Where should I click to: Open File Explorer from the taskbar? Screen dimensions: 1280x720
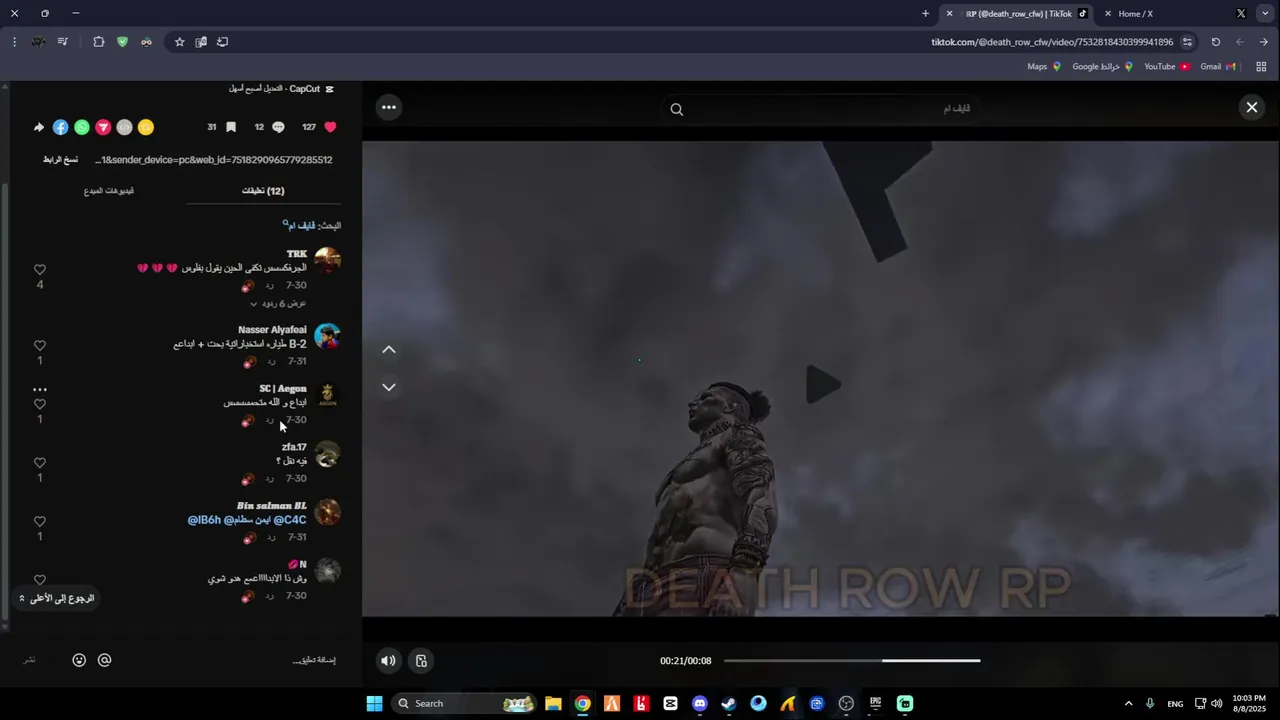553,703
